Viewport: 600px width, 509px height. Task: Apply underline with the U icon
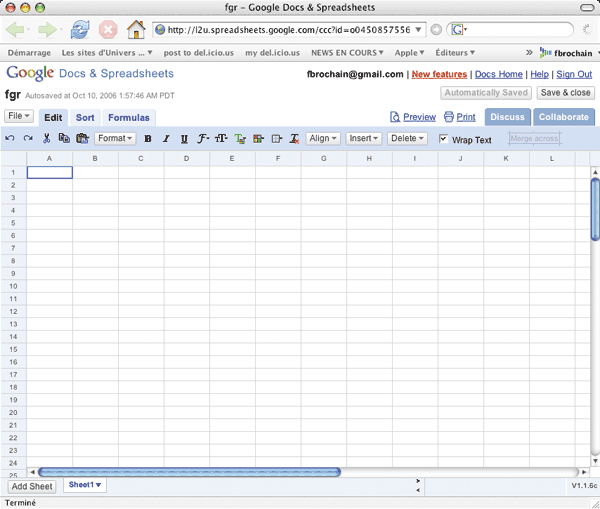184,139
